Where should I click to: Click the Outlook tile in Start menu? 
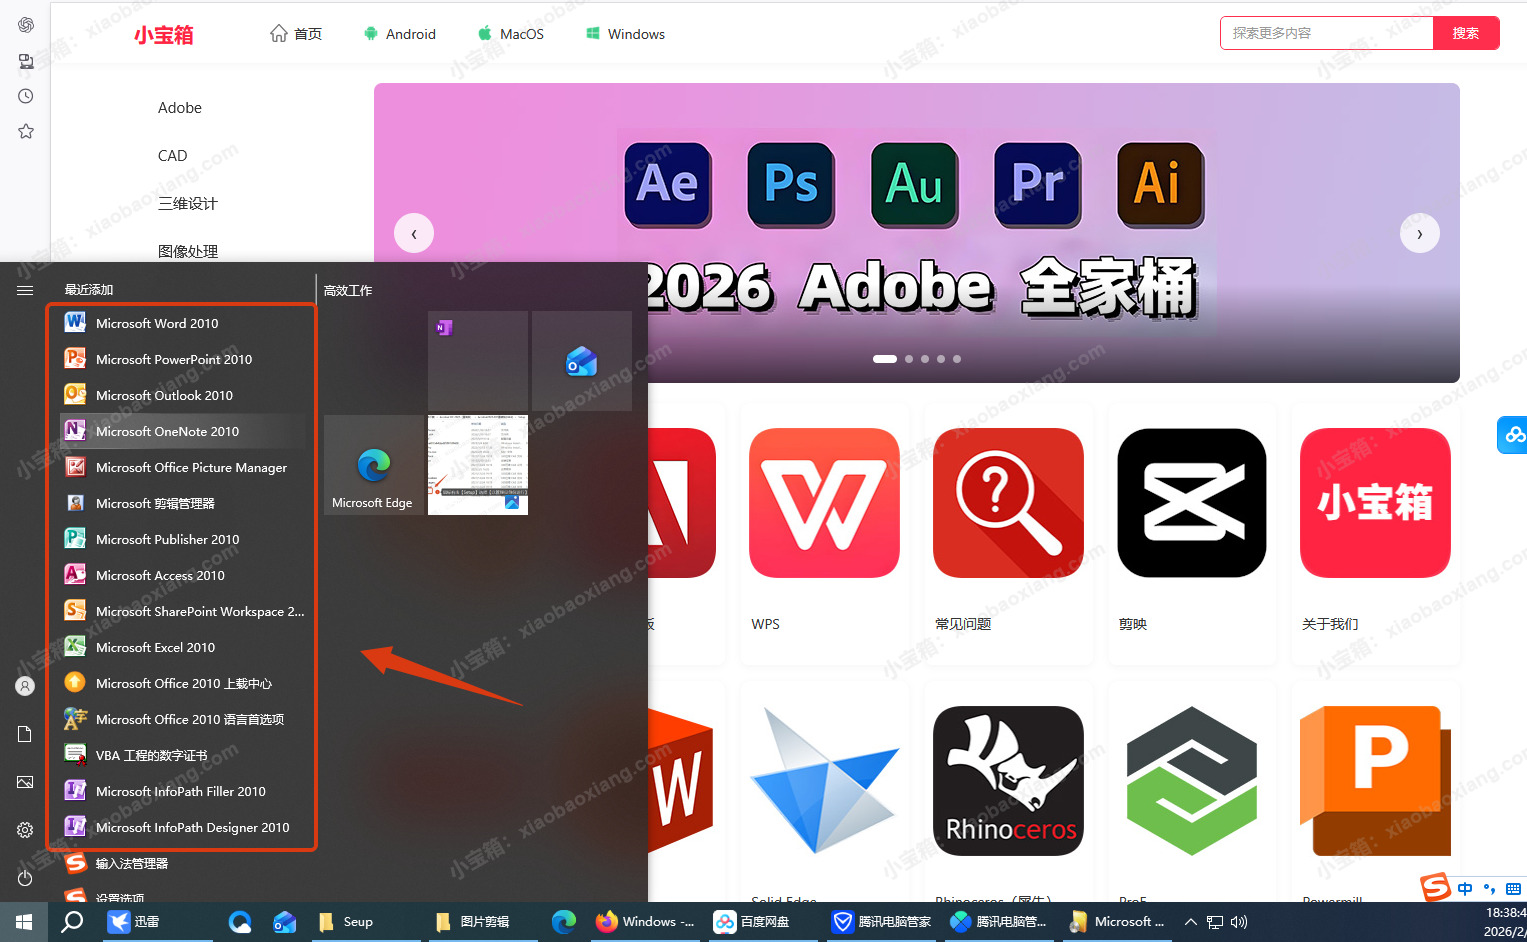[x=581, y=361]
